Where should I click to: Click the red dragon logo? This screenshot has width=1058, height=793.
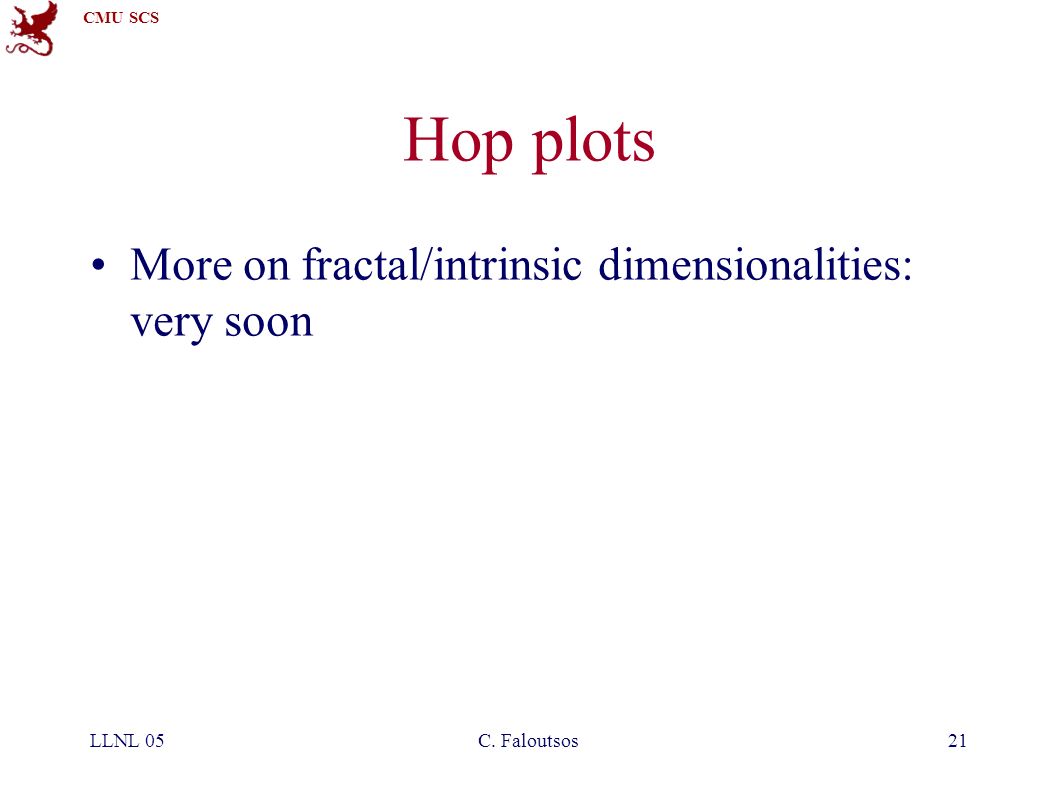[32, 28]
